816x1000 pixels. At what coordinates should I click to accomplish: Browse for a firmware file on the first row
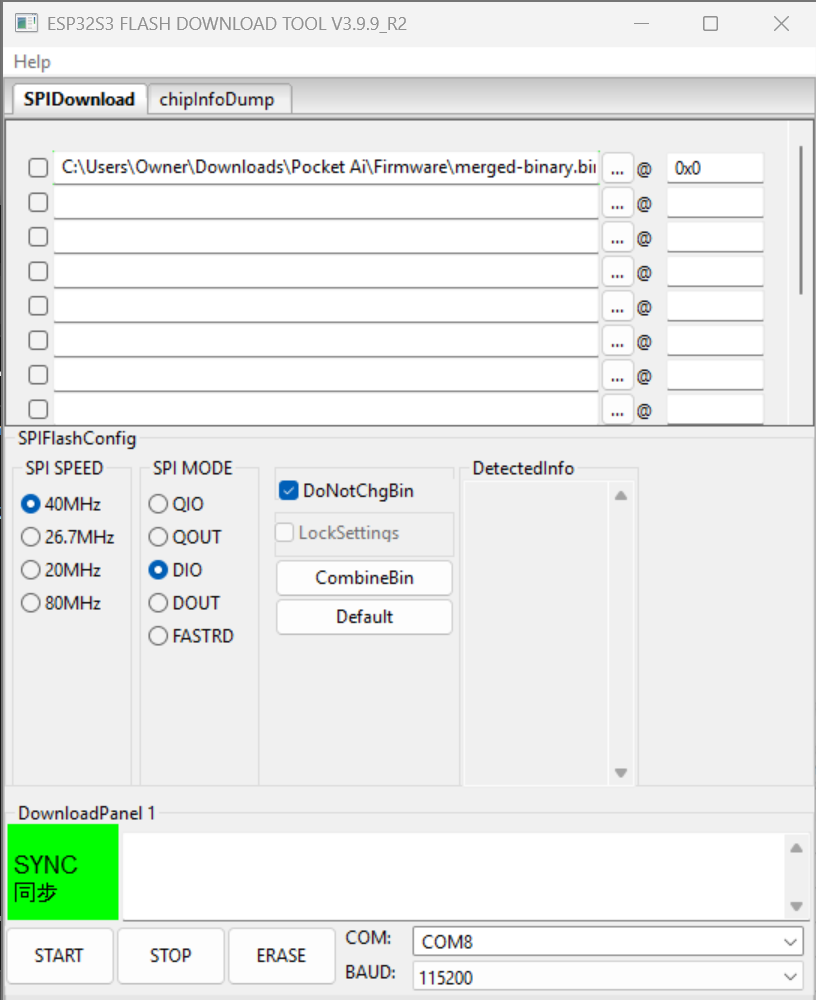pos(617,167)
